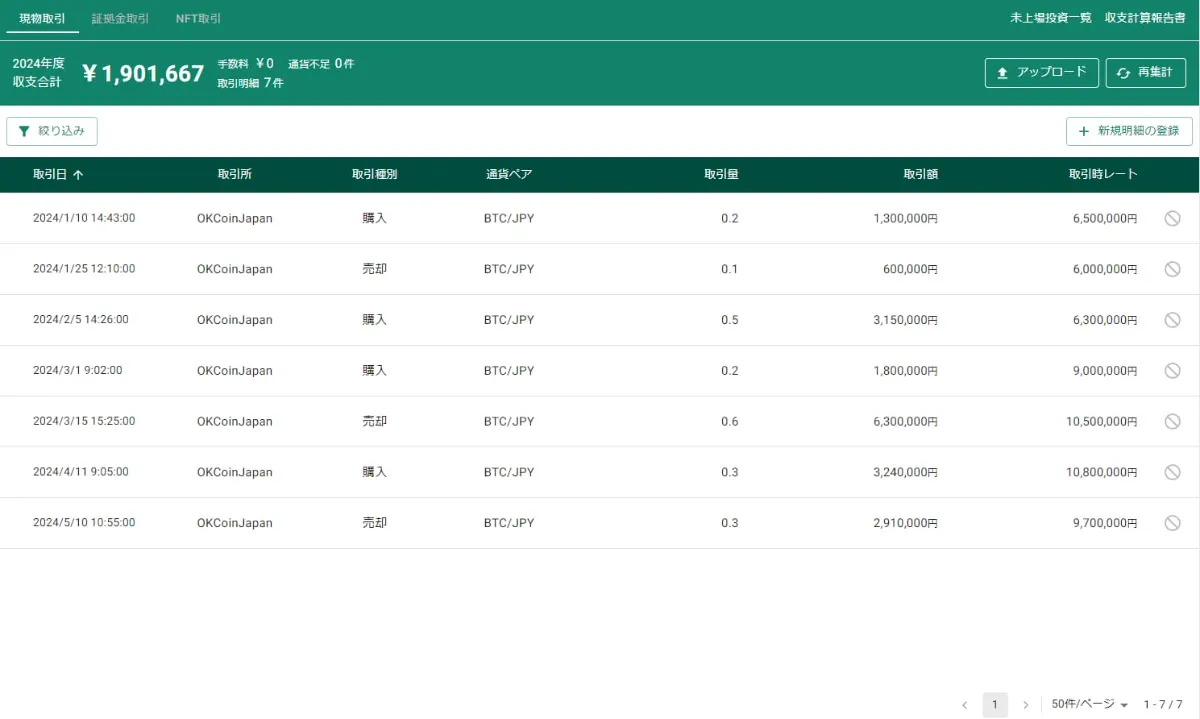Click the 取引所 column header
Viewport: 1200px width, 719px height.
234,174
